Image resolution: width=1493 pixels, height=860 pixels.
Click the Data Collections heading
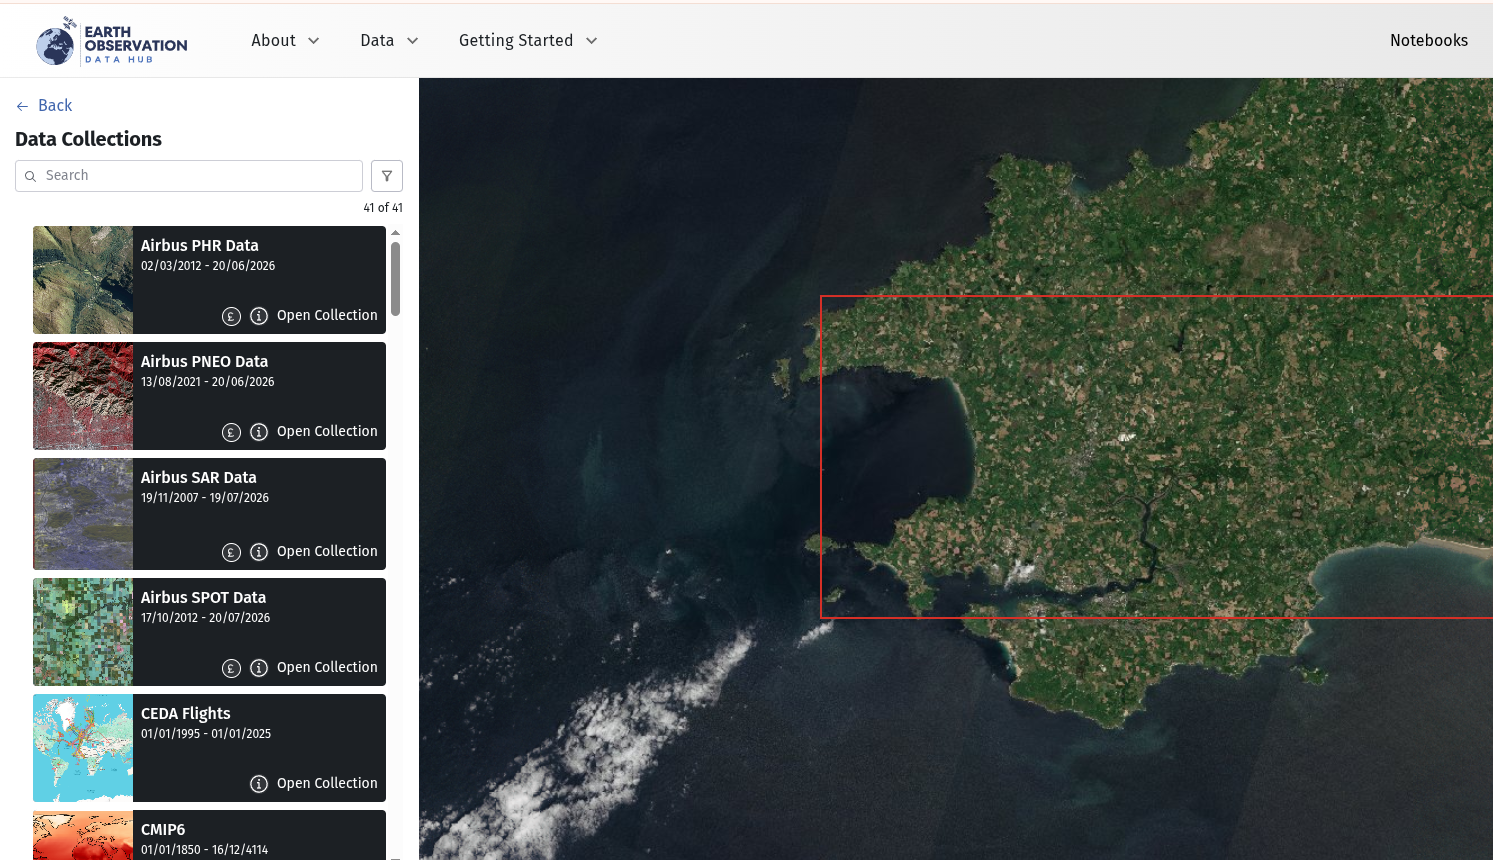coord(89,139)
